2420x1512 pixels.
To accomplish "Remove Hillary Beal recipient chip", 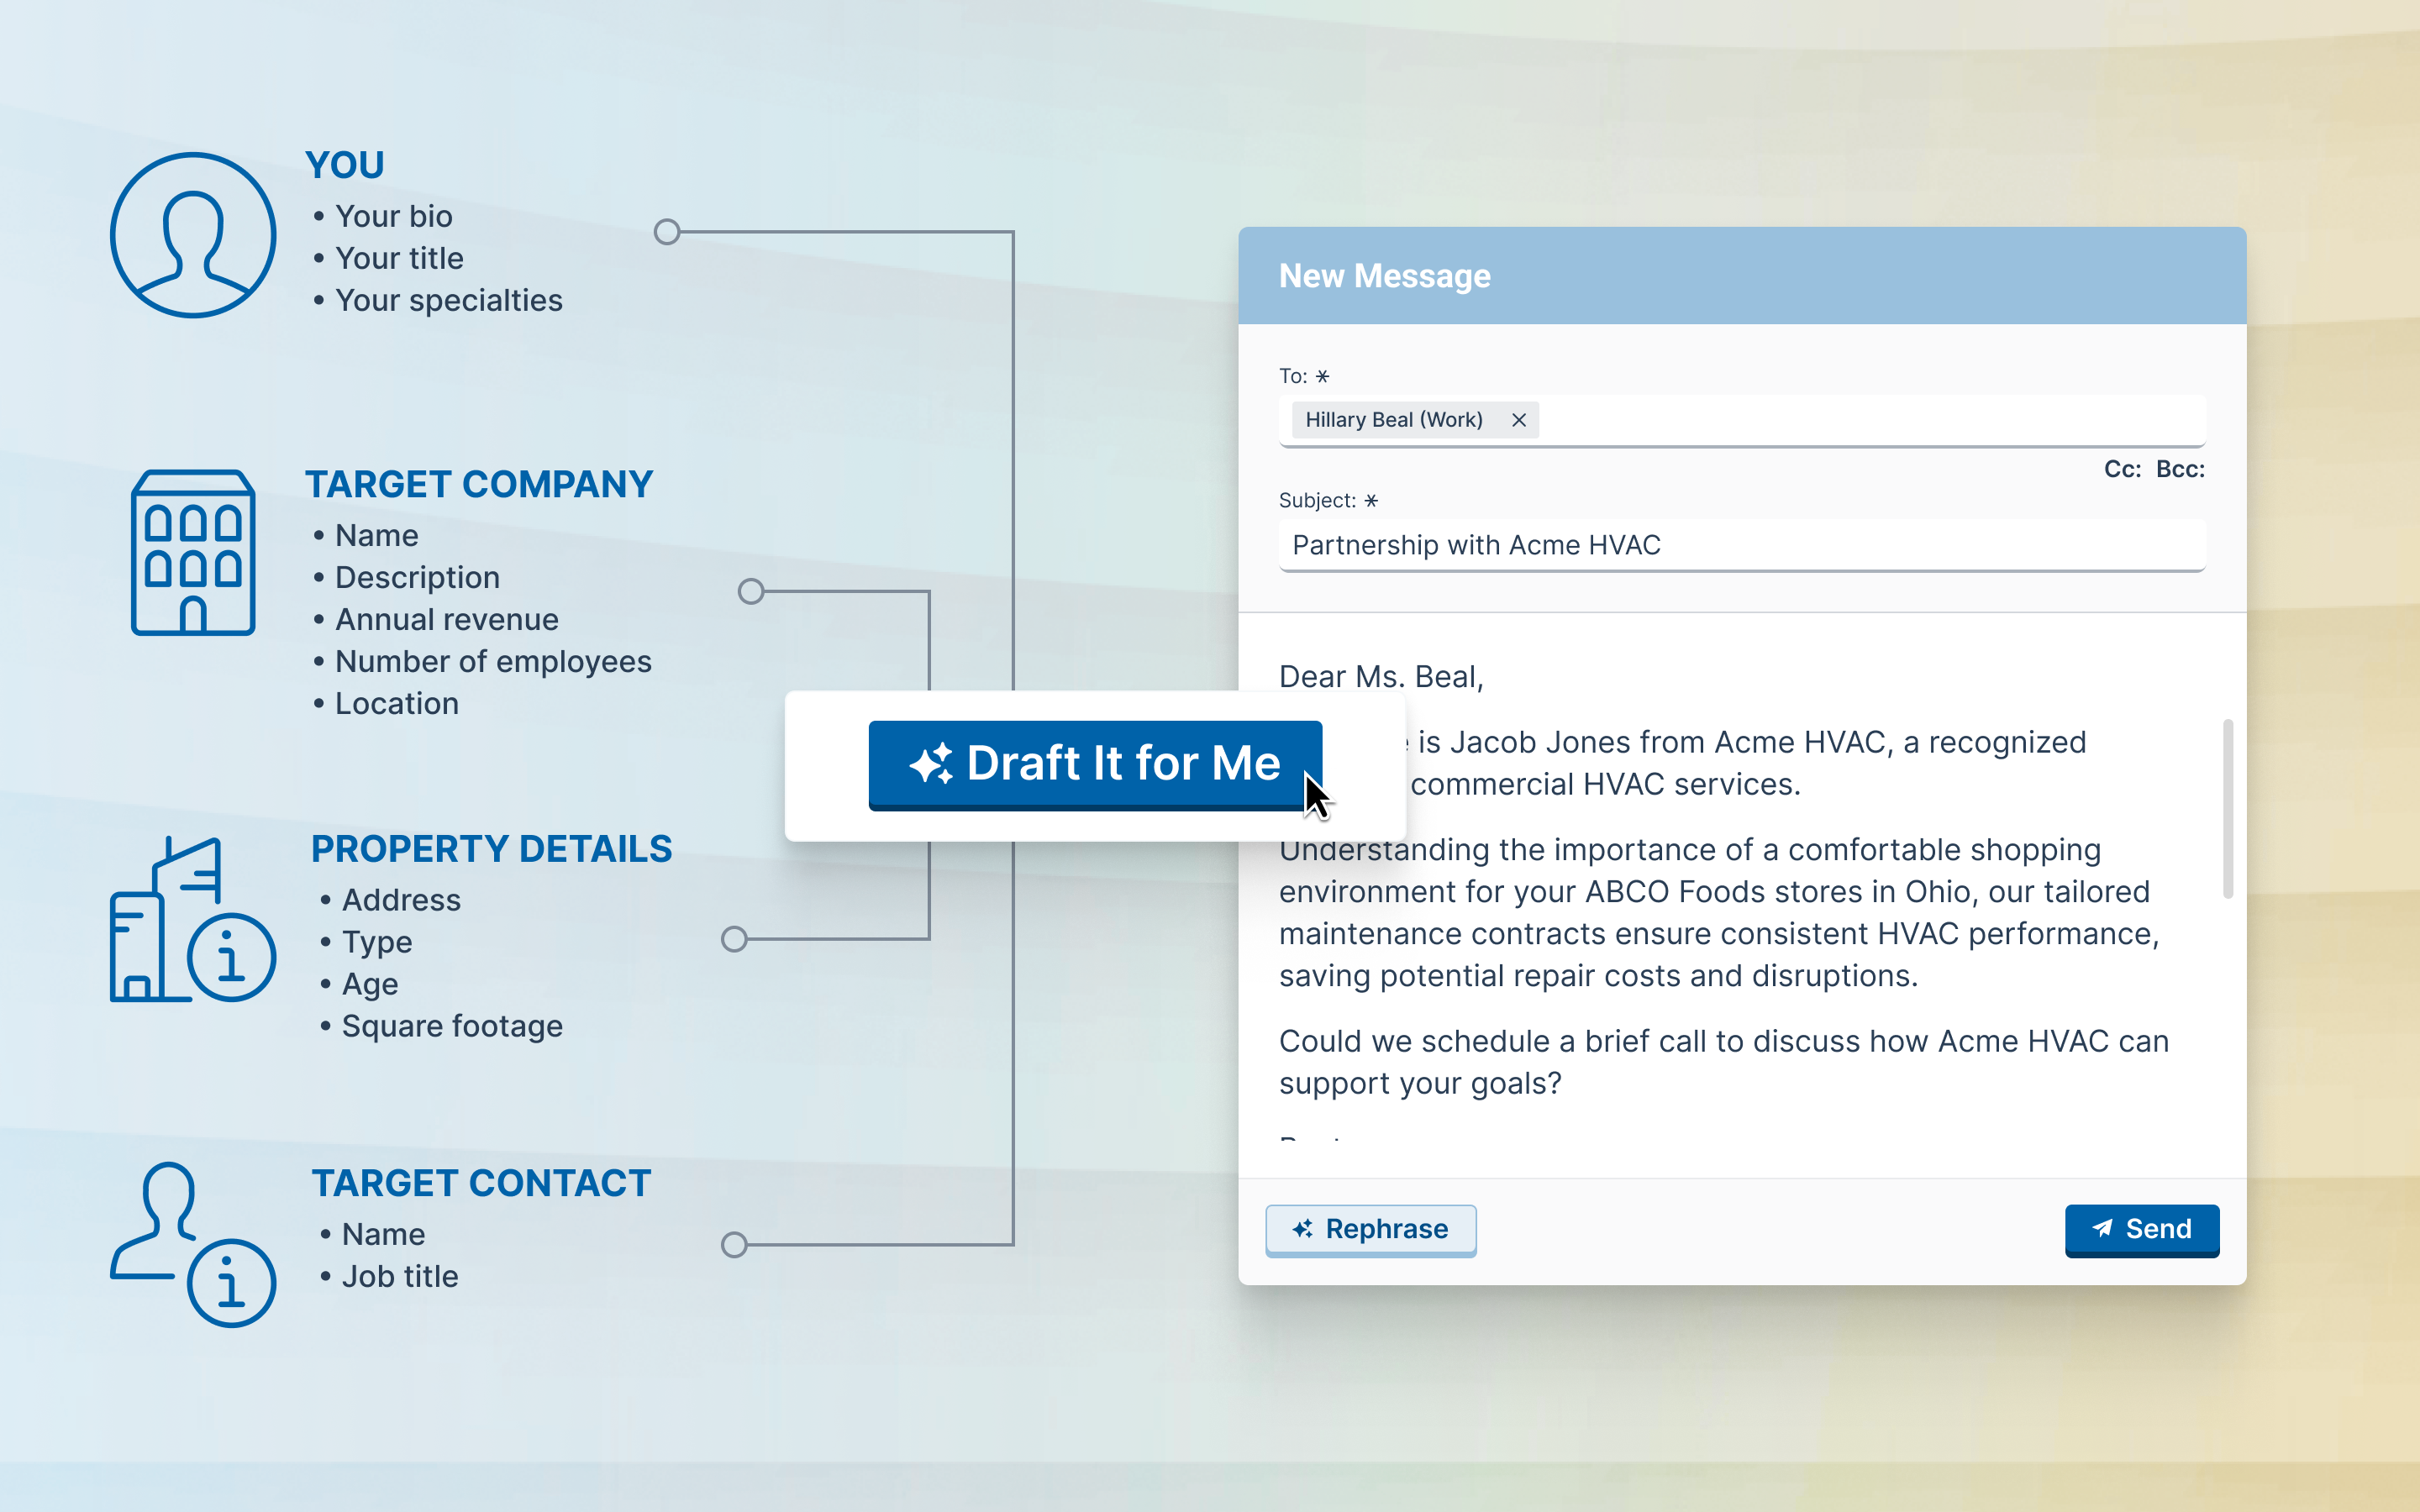I will click(x=1518, y=420).
